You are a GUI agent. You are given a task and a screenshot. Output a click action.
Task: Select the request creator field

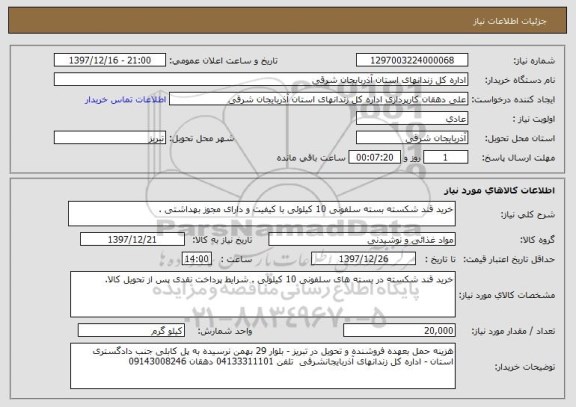[x=318, y=99]
